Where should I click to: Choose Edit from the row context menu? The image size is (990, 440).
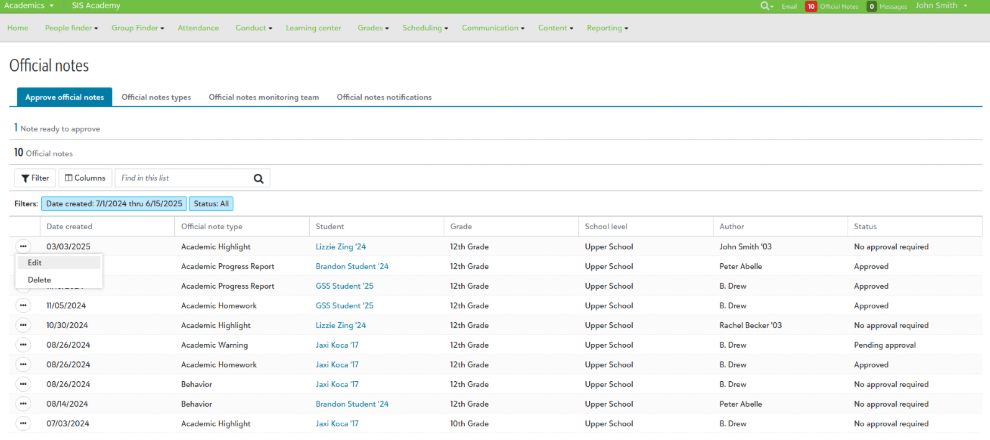[58, 263]
